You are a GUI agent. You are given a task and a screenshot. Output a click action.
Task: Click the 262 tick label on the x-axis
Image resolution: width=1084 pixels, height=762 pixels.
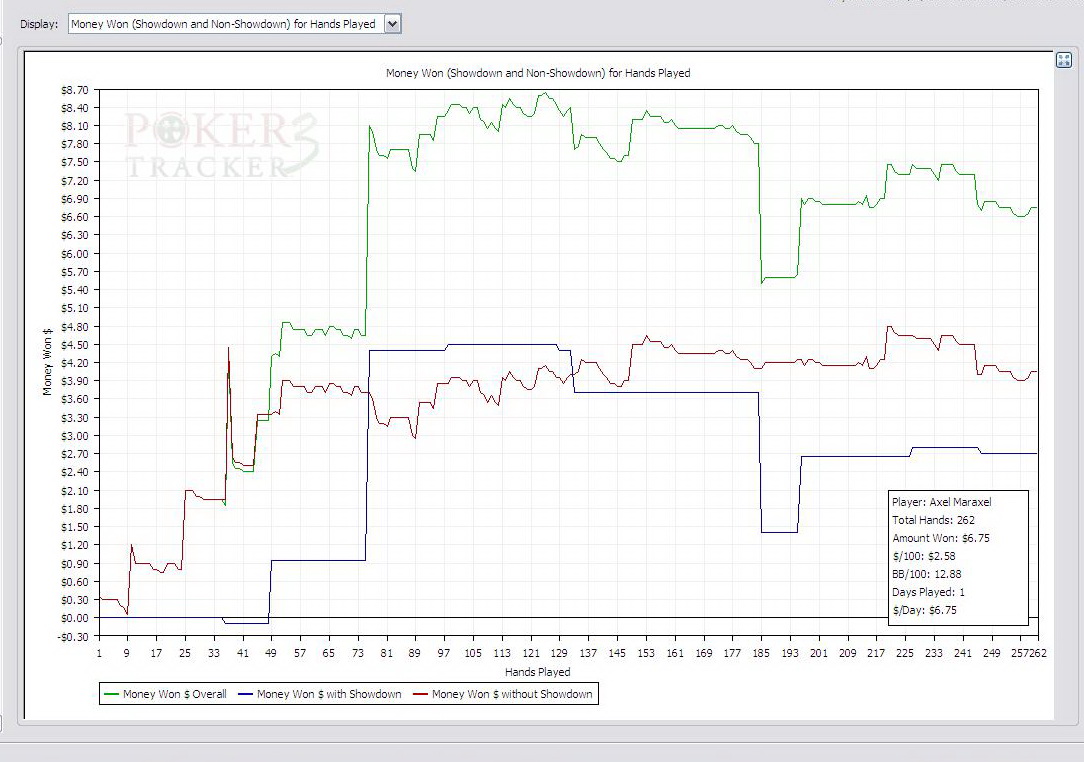(1038, 653)
